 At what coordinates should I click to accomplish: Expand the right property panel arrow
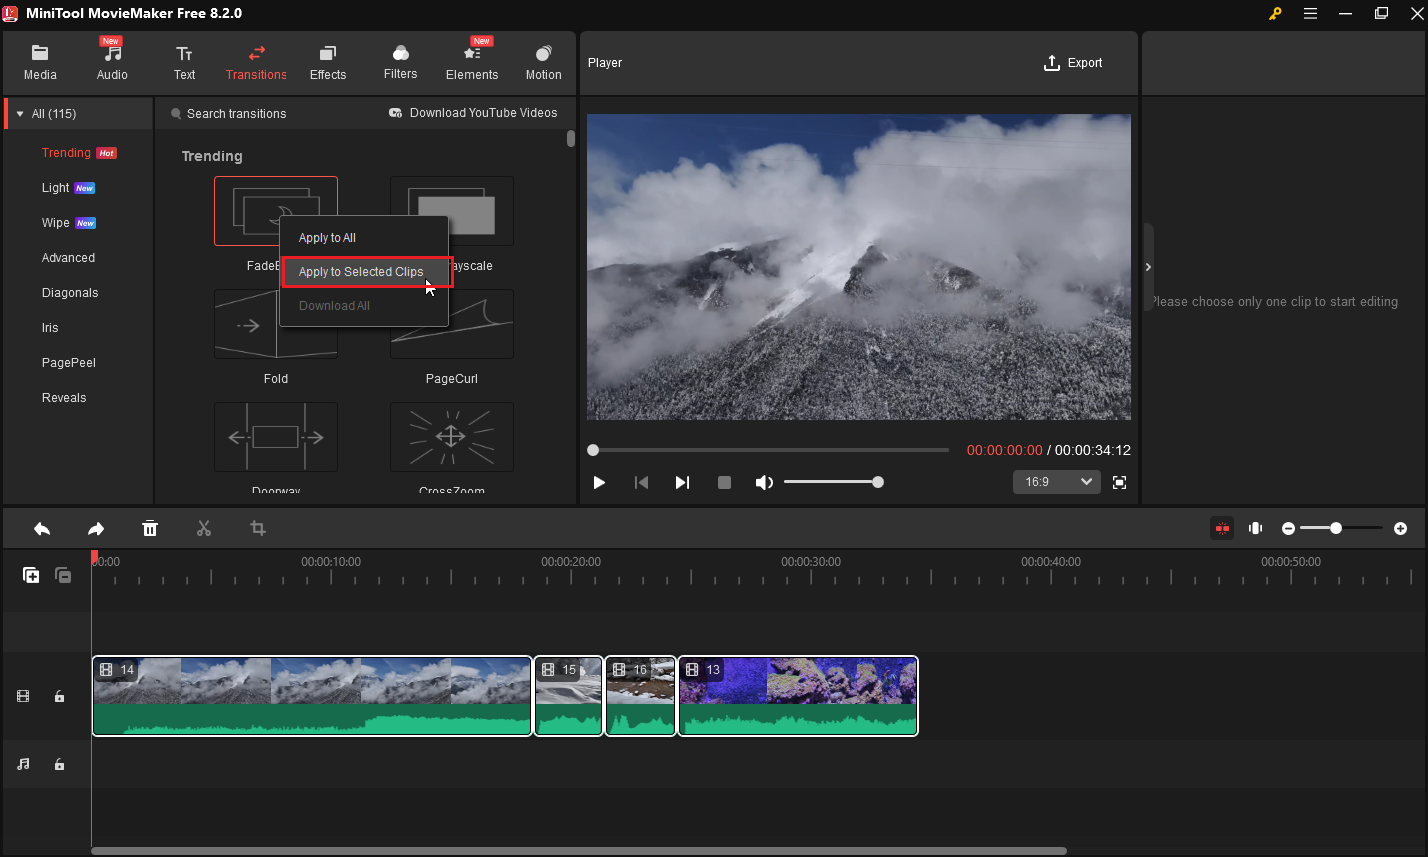[x=1148, y=267]
